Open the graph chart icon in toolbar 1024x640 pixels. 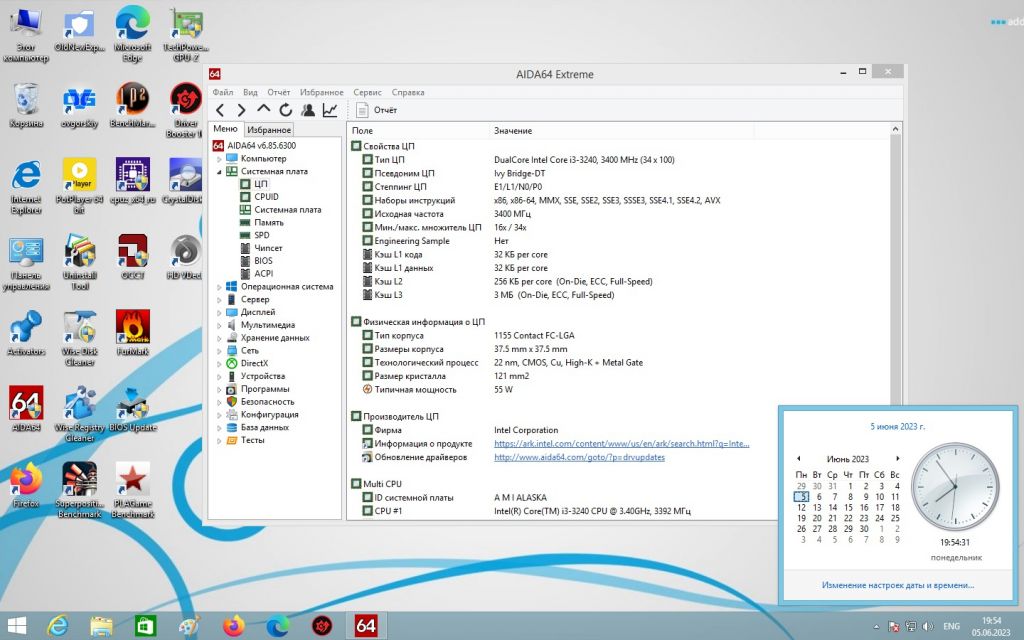[x=330, y=110]
